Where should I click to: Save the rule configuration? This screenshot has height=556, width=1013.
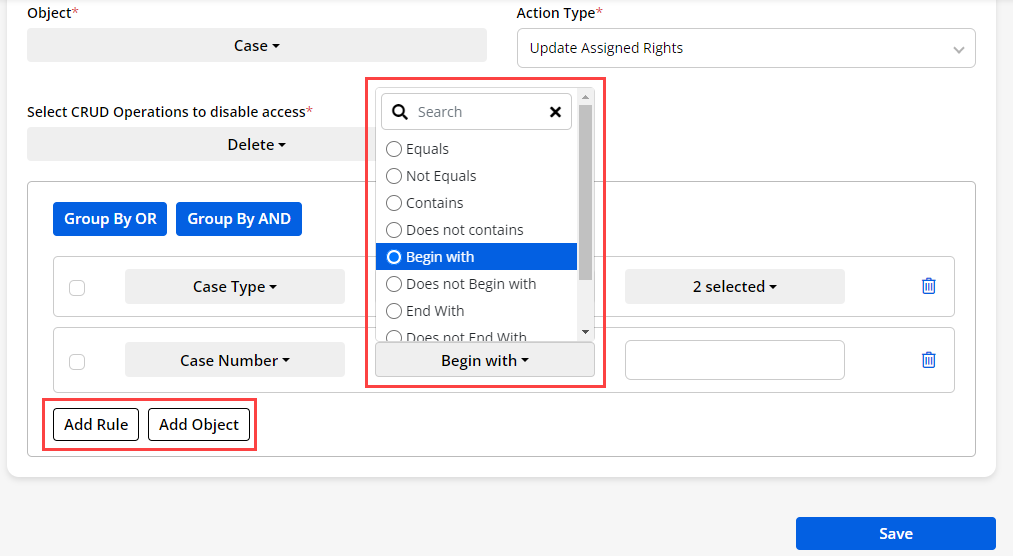point(895,533)
